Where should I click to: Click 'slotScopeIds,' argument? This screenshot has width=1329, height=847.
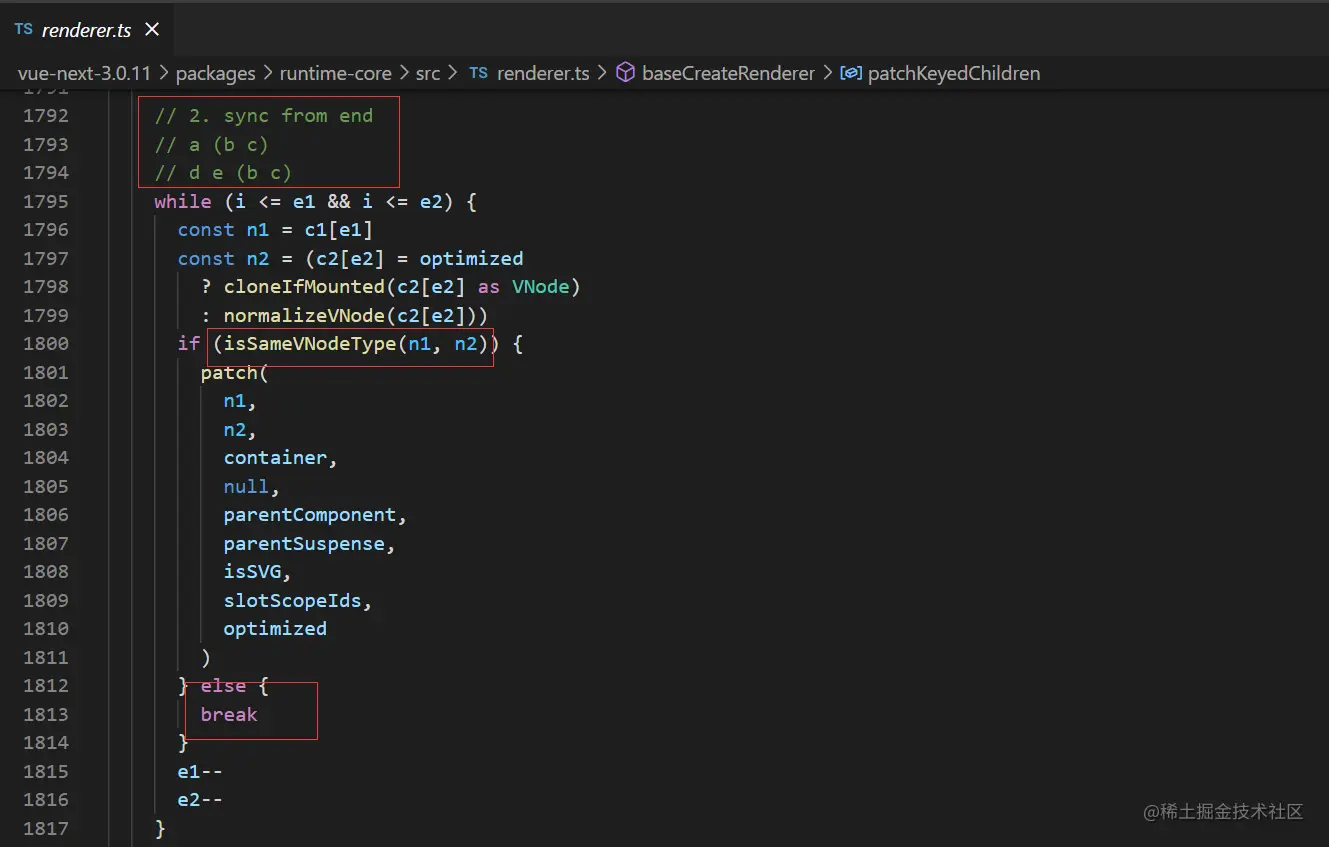pos(298,601)
